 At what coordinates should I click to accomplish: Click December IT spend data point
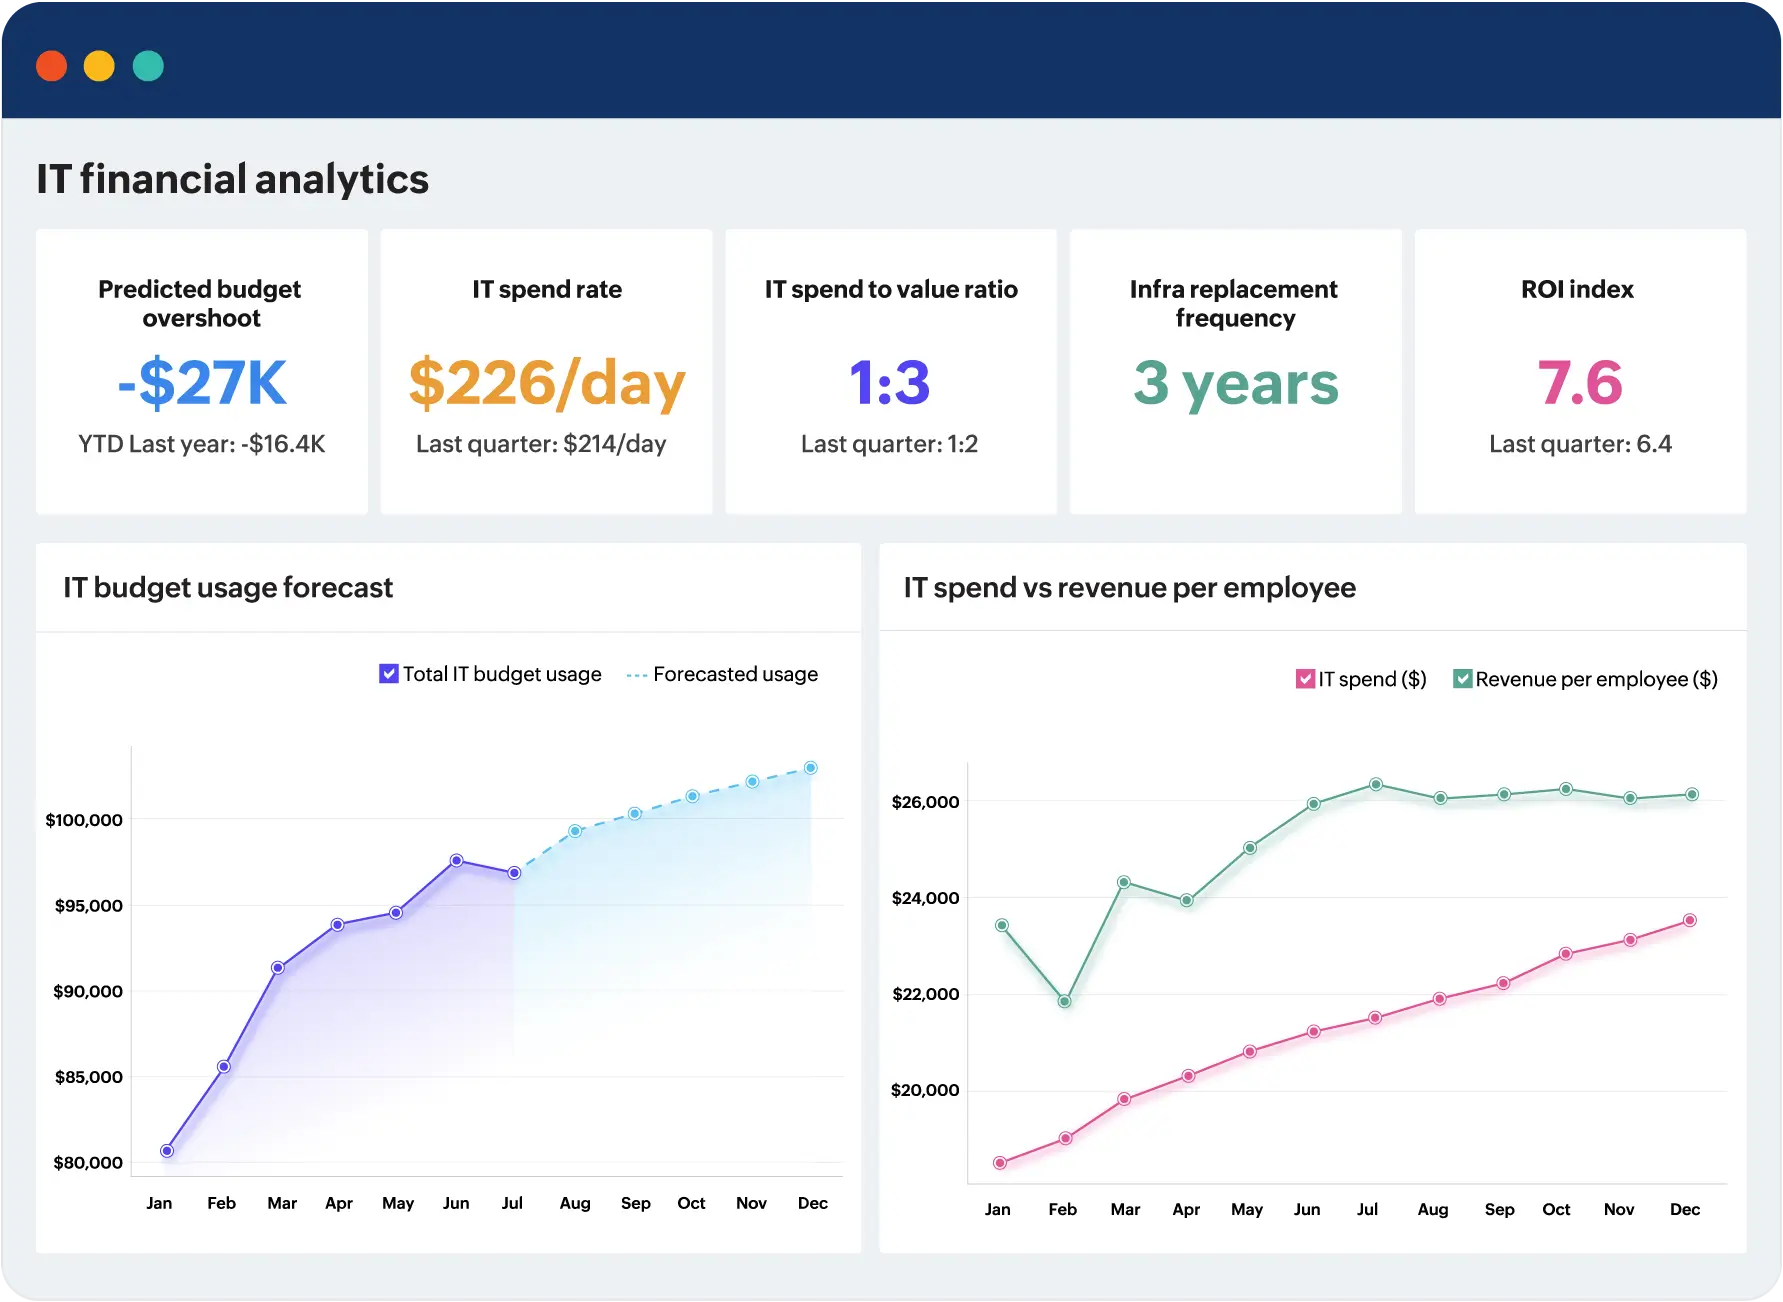(x=1689, y=920)
